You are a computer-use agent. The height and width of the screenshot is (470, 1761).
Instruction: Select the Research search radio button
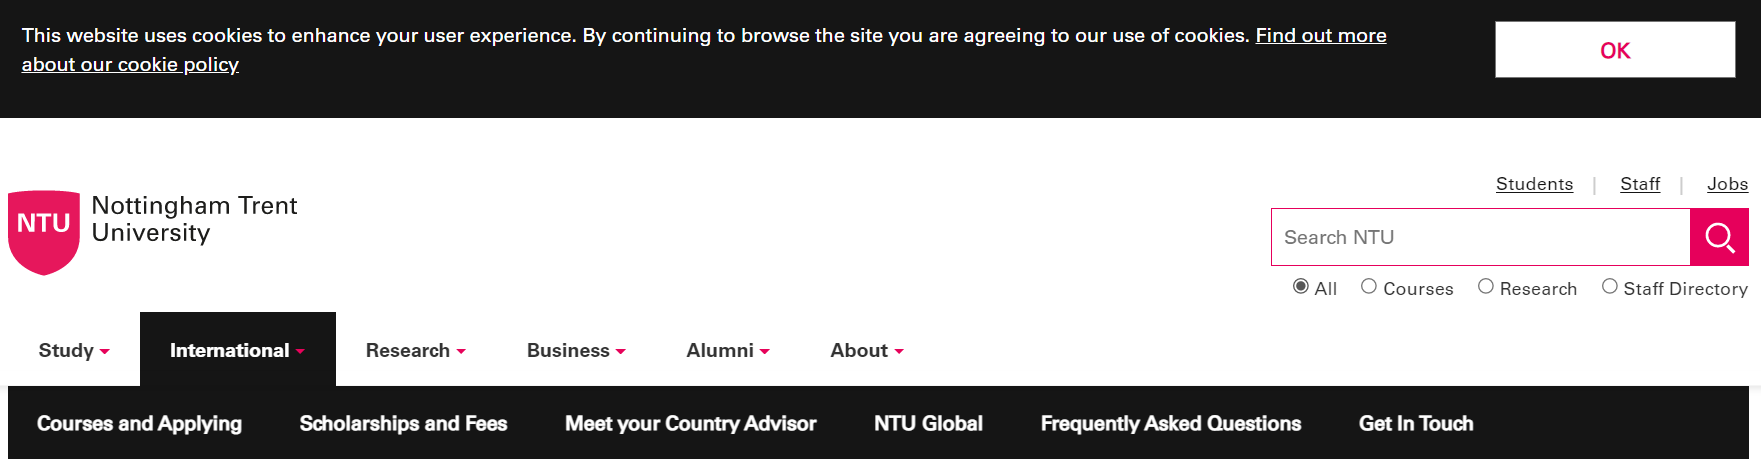1486,287
